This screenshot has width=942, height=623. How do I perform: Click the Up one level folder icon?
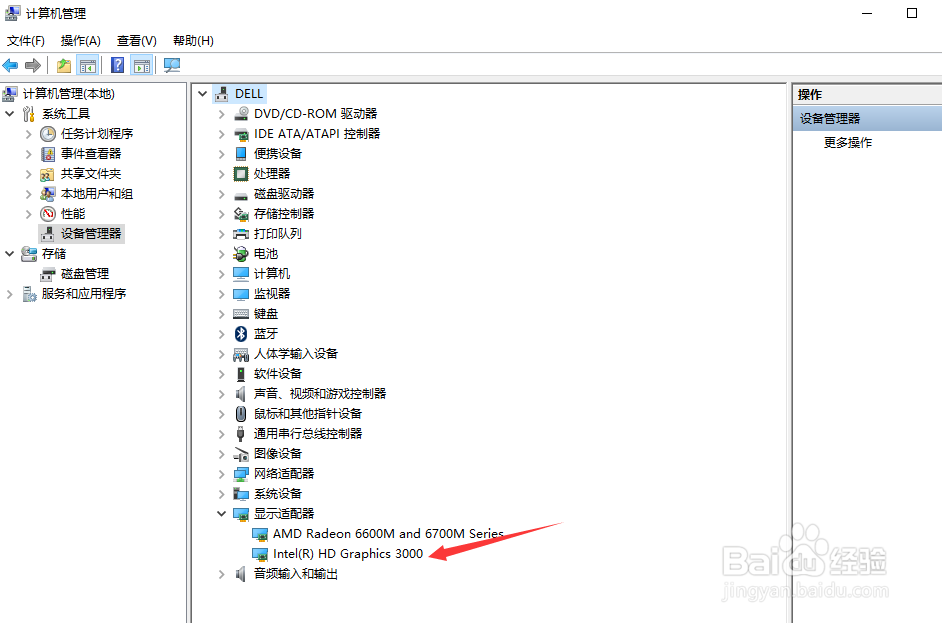64,65
